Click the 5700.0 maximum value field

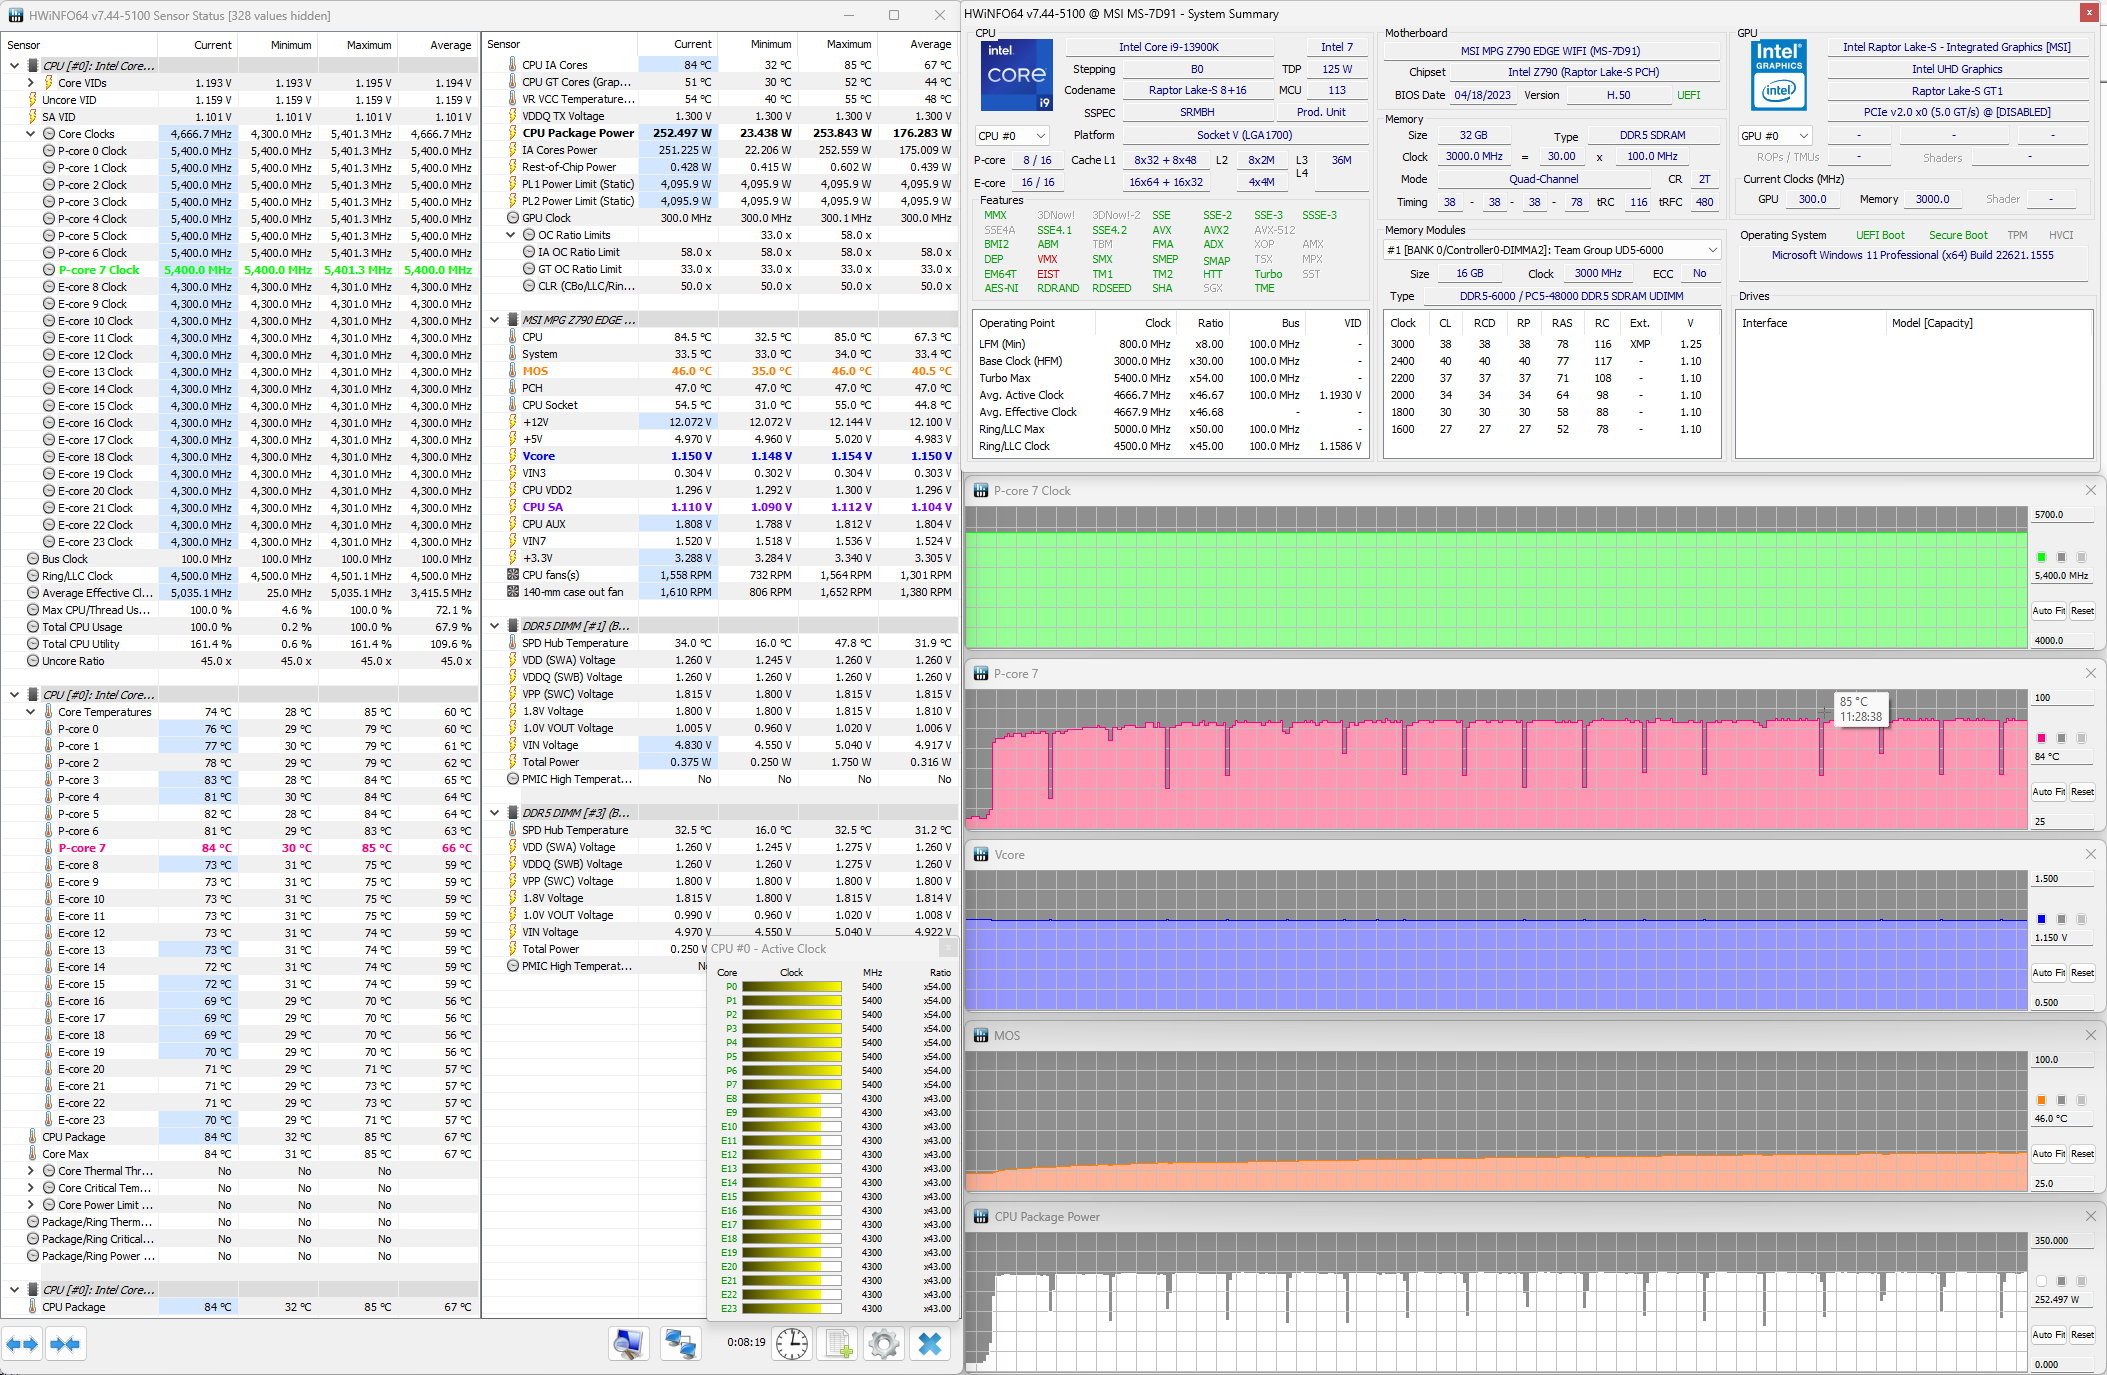pyautogui.click(x=2061, y=515)
